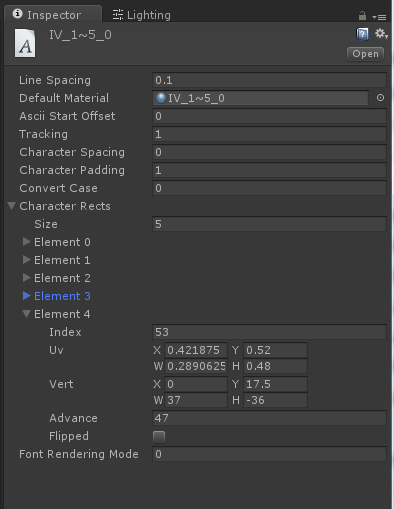The height and width of the screenshot is (509, 394).
Task: Click the Font Rendering Mode label
Action: [x=79, y=454]
